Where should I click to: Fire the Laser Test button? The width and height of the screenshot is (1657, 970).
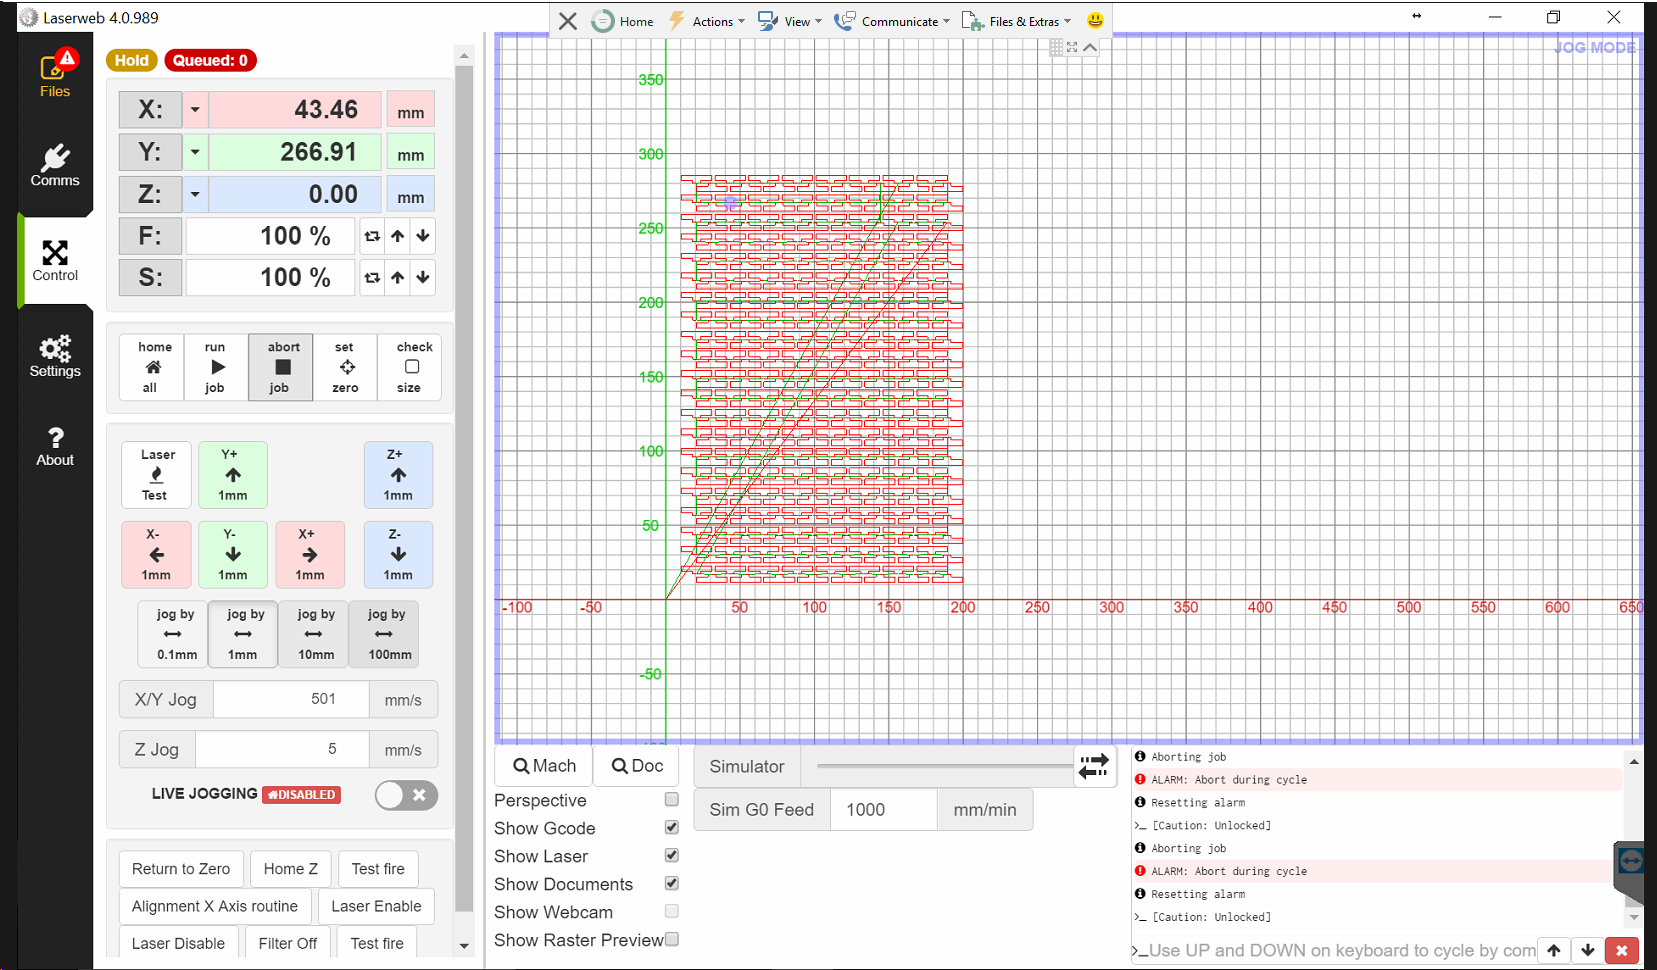156,475
